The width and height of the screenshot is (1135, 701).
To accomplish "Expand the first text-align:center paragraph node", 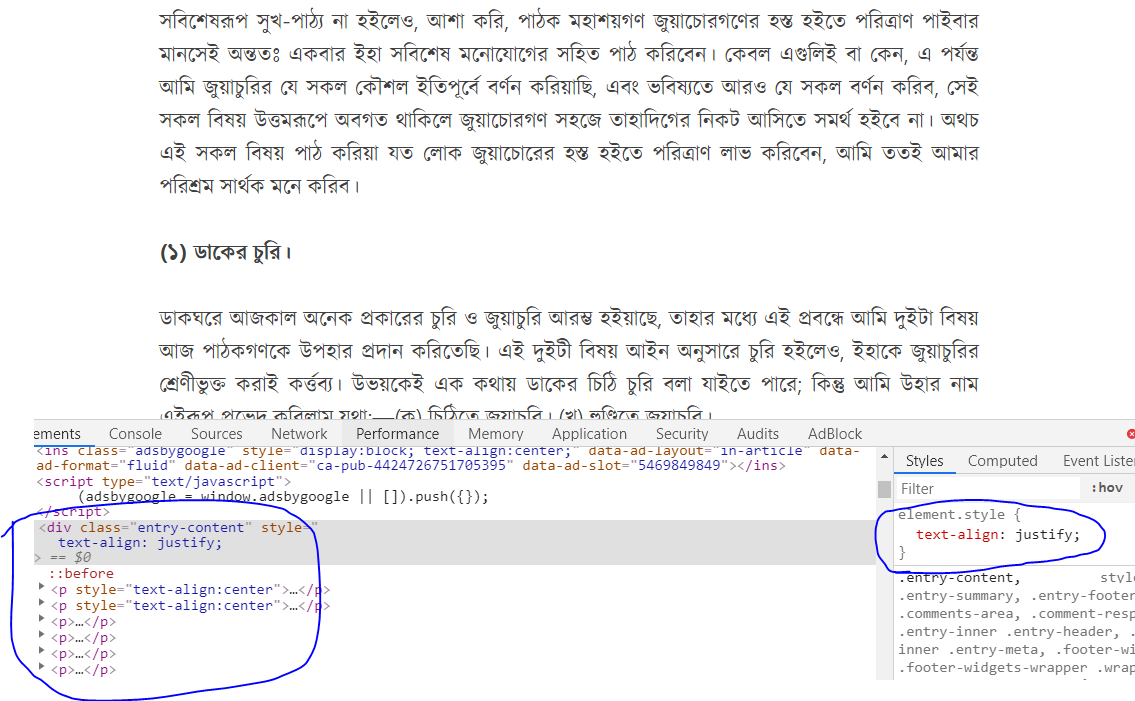I will coord(41,589).
